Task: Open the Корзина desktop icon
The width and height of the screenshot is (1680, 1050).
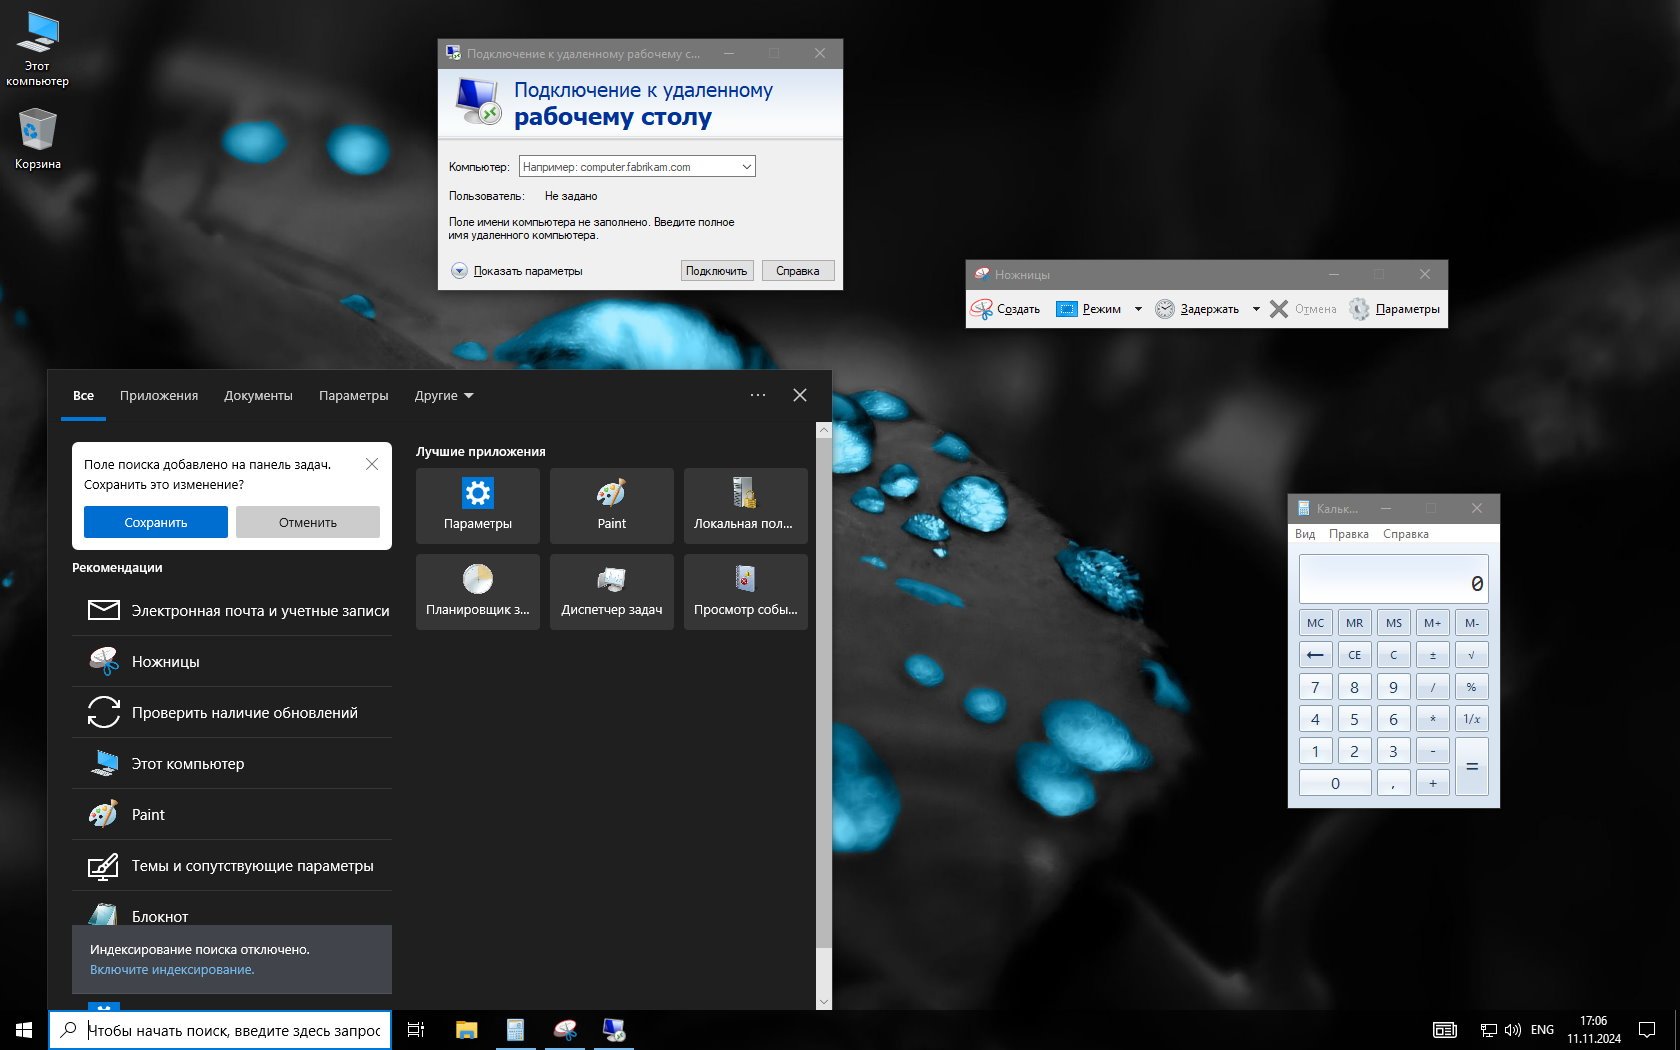Action: (x=37, y=139)
